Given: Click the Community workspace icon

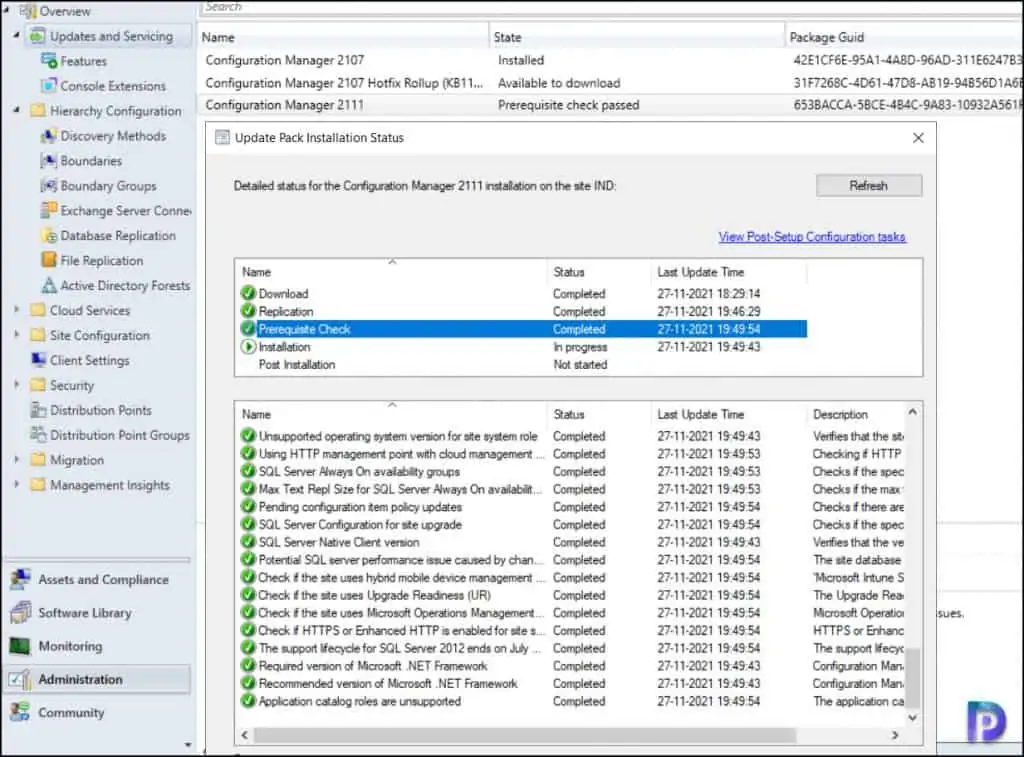Looking at the screenshot, I should pos(20,713).
